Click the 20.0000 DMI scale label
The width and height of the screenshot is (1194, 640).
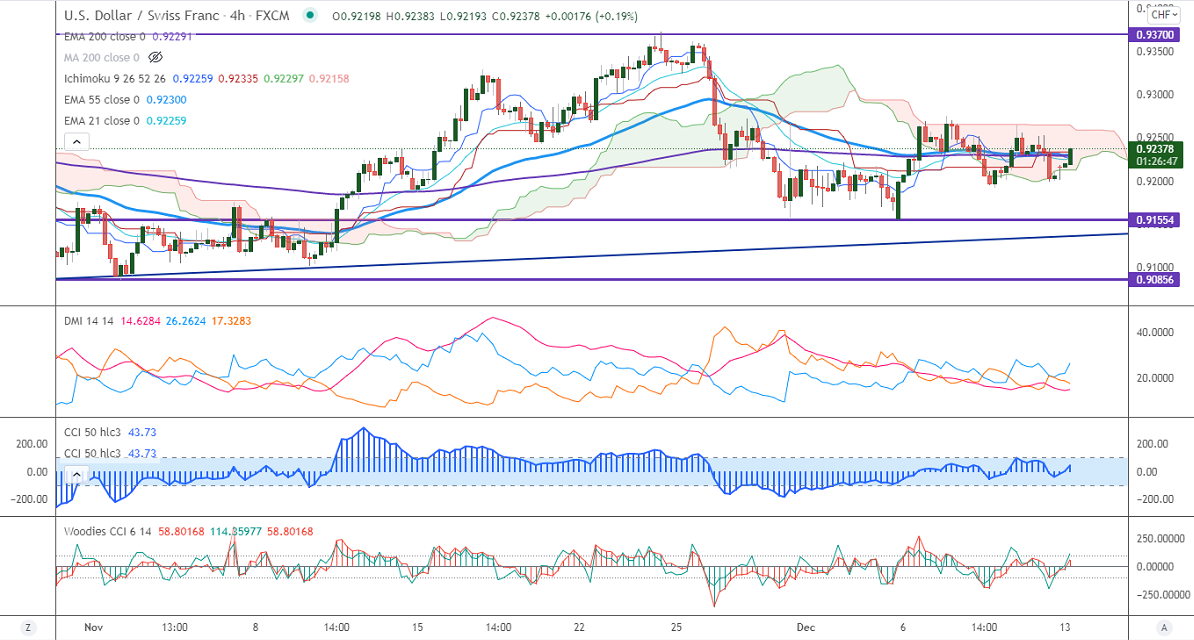click(1154, 378)
